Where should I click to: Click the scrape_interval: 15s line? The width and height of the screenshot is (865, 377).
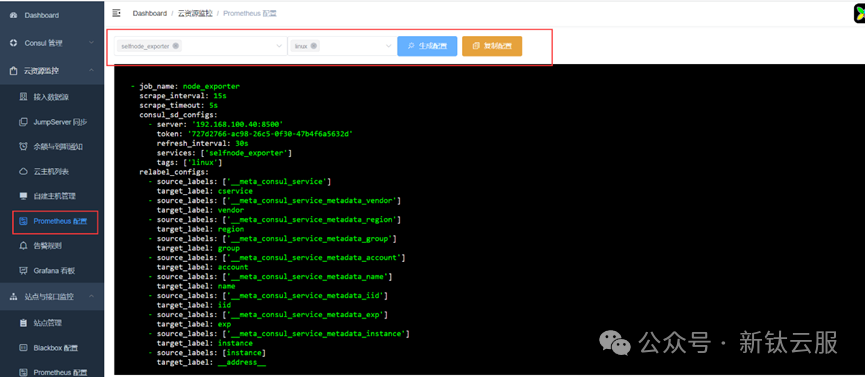(x=183, y=95)
